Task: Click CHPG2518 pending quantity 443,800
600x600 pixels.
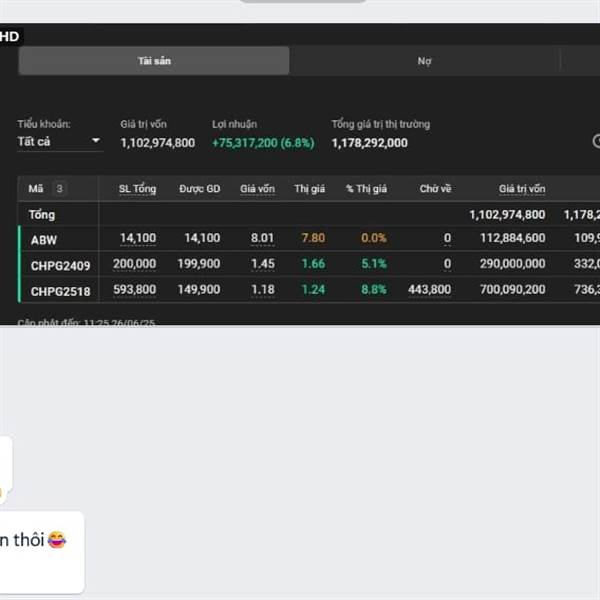Action: coord(429,289)
